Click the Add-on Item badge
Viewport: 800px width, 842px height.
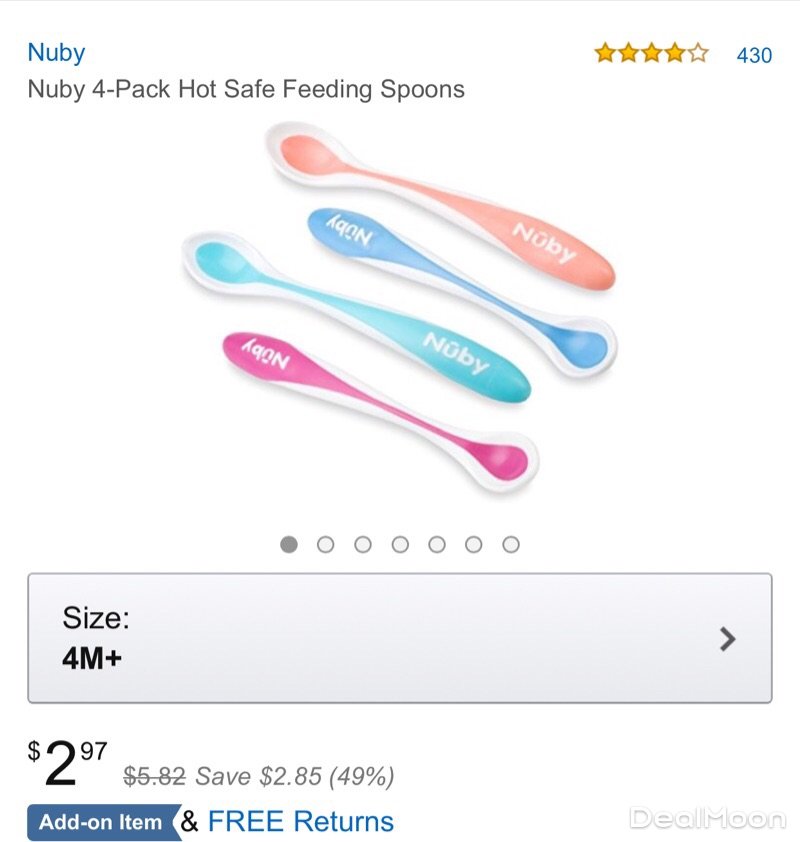(x=101, y=823)
